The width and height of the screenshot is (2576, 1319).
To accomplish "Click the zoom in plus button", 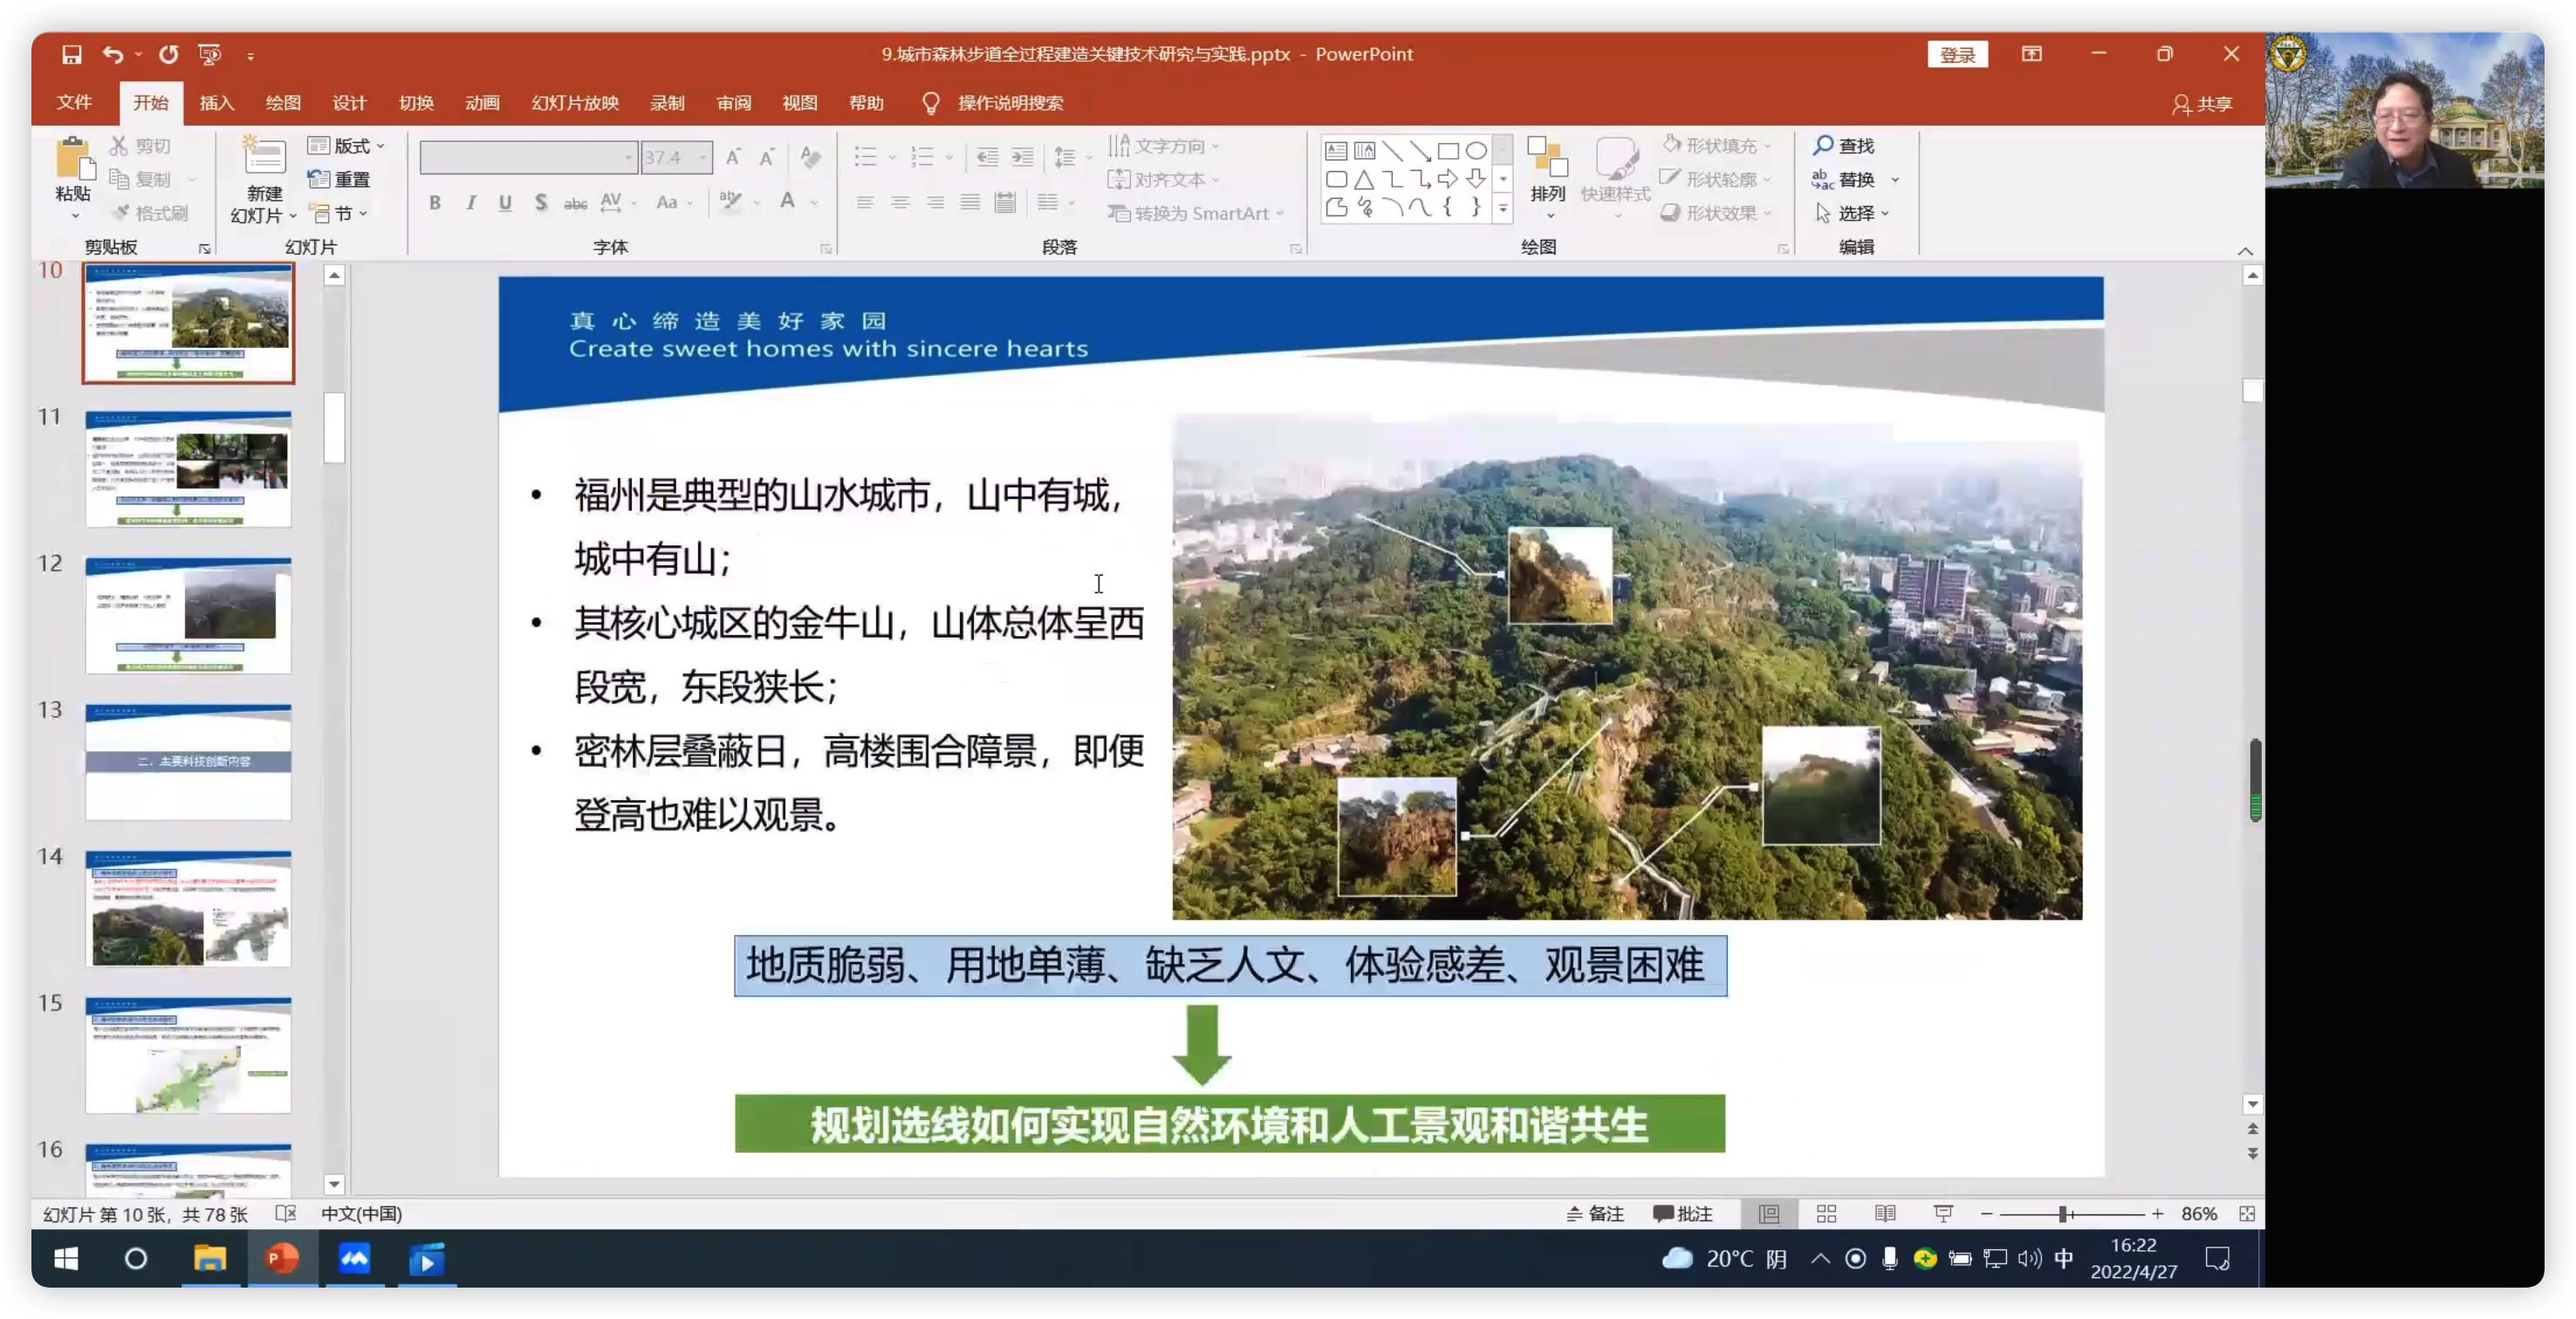I will point(2157,1213).
